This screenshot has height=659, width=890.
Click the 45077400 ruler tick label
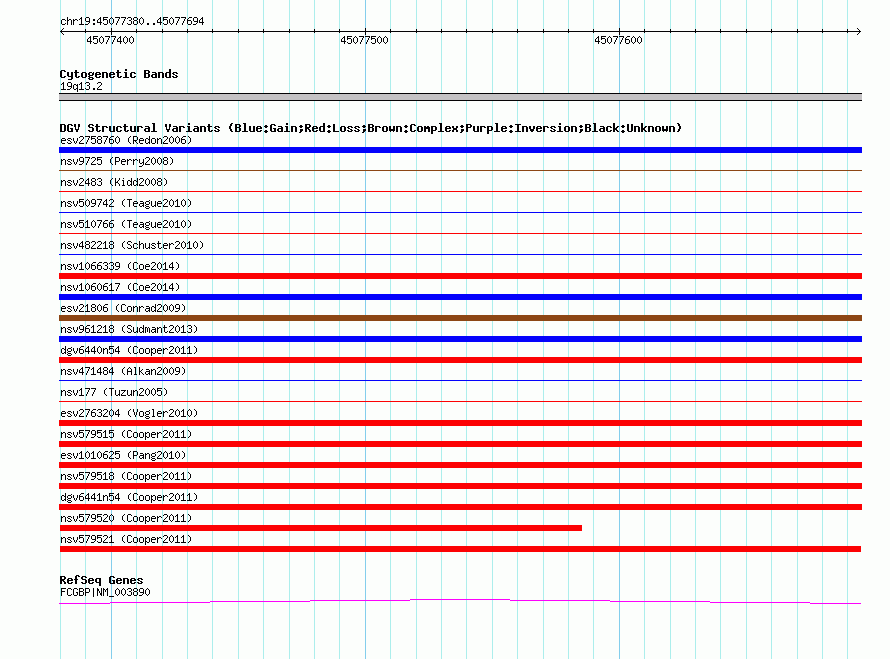pyautogui.click(x=111, y=40)
